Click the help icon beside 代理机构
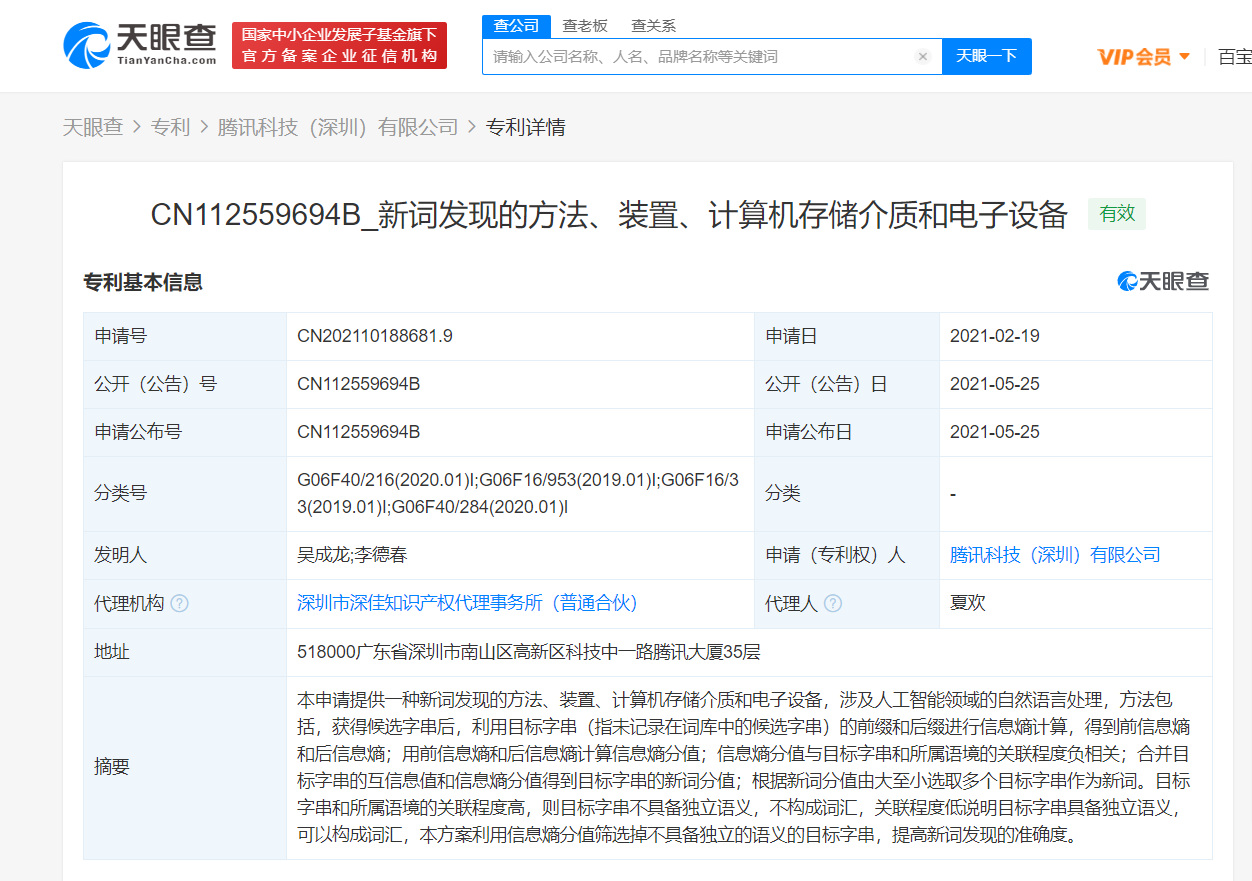 [179, 603]
